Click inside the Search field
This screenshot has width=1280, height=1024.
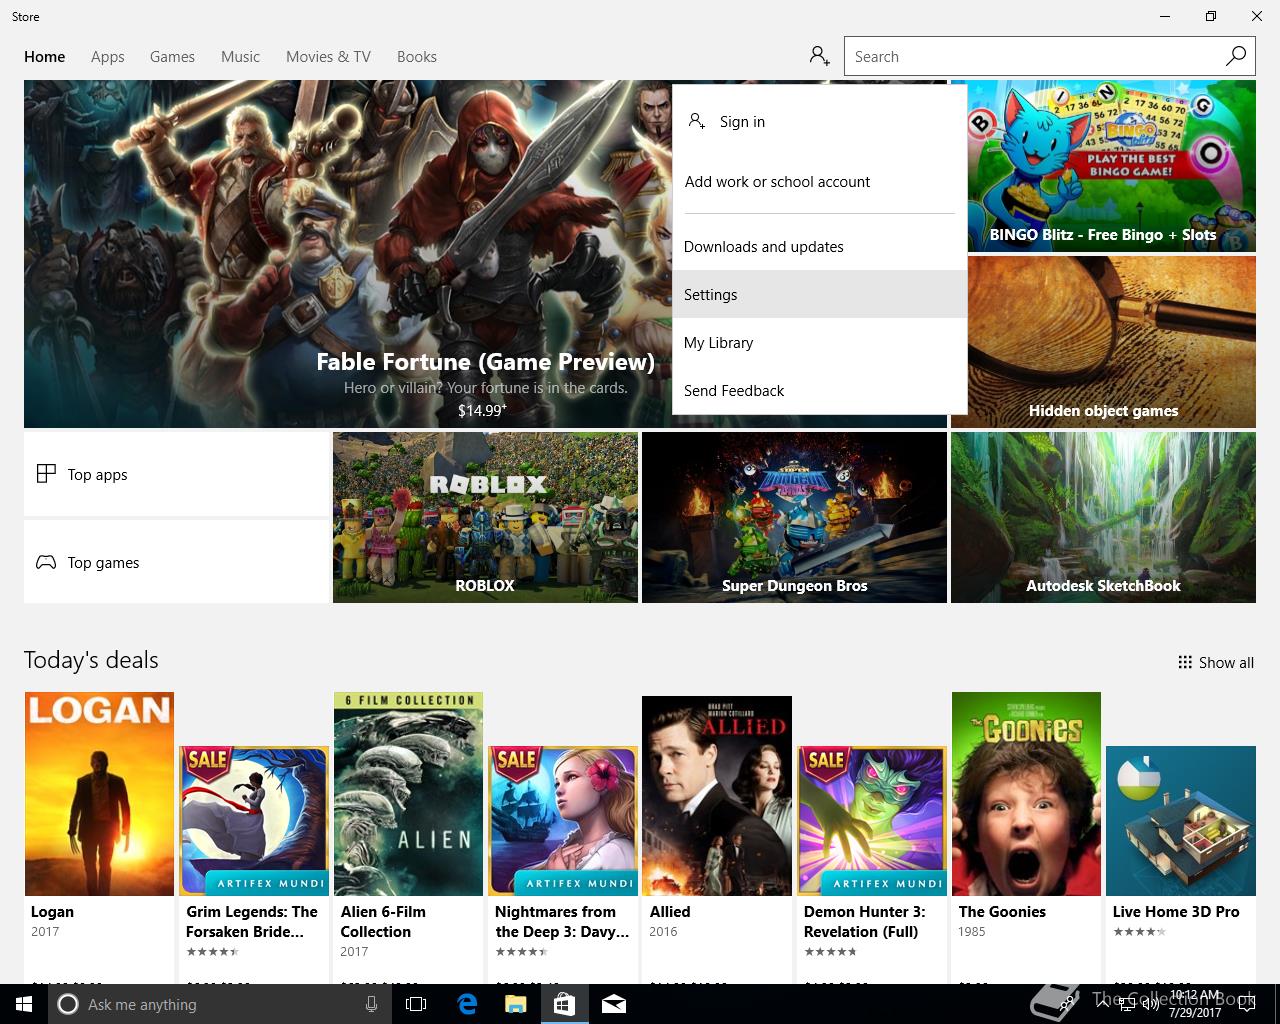1033,57
